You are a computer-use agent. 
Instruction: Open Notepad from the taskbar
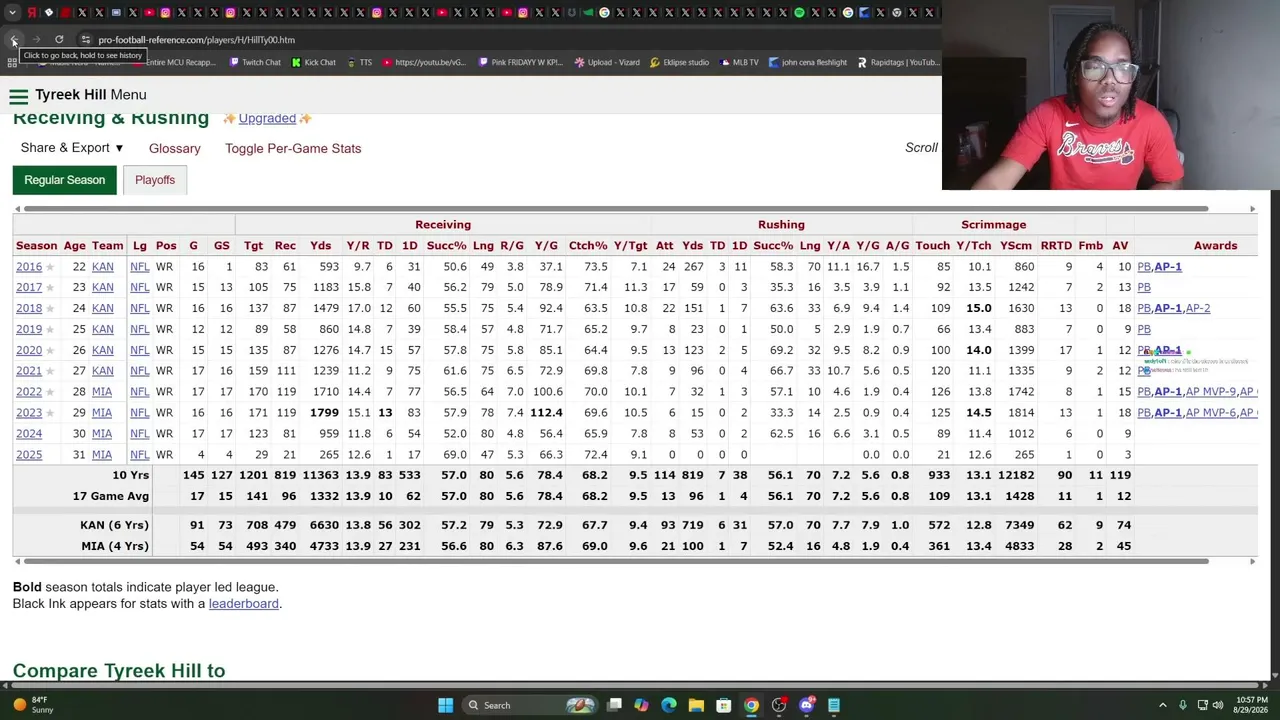834,705
